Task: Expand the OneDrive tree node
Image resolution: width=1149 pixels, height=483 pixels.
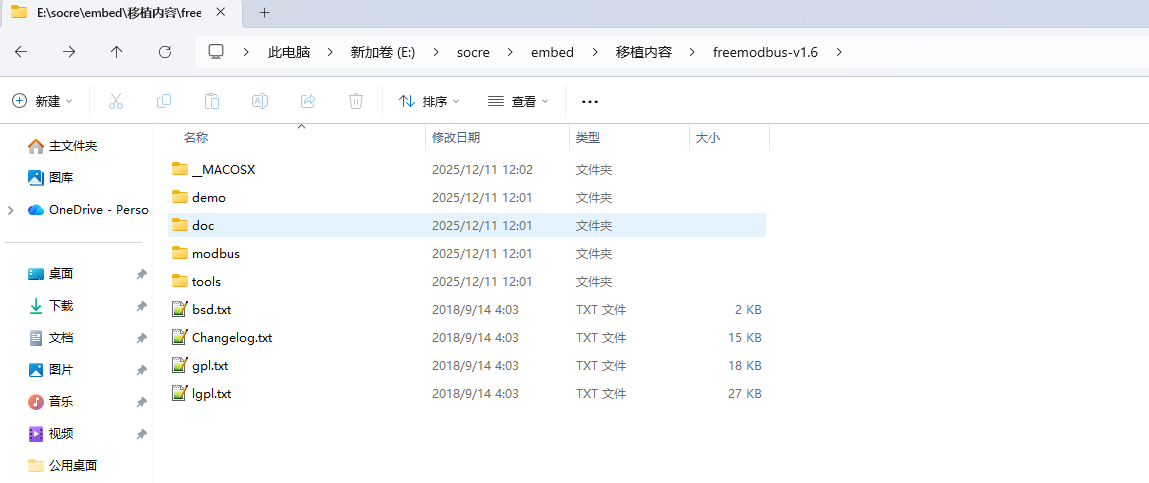Action: [10, 210]
